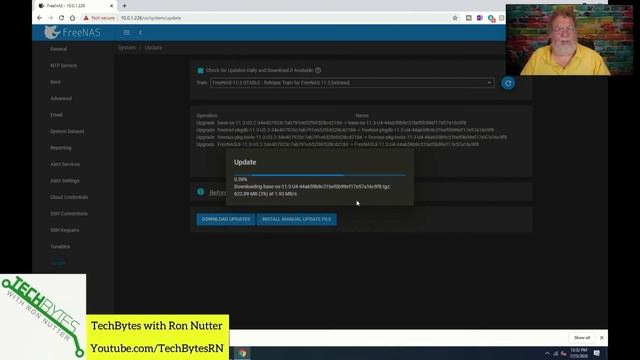Toggle the hamburger menu icon
Screen dimensions: 640x360
(x=127, y=33)
